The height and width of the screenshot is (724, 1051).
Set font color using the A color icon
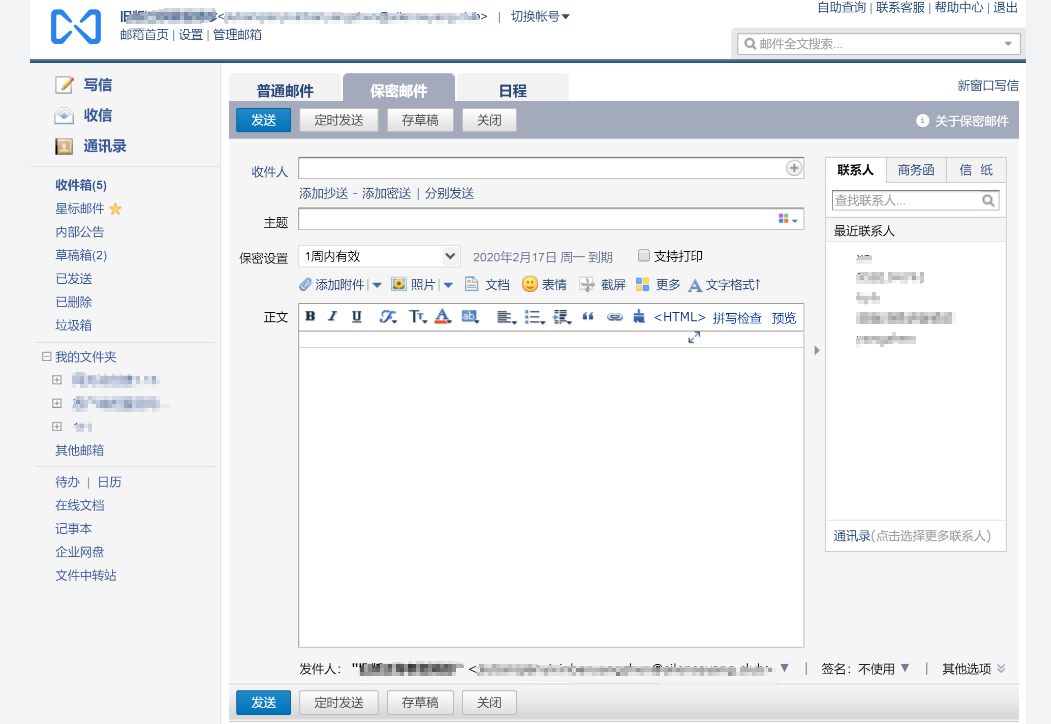coord(443,316)
